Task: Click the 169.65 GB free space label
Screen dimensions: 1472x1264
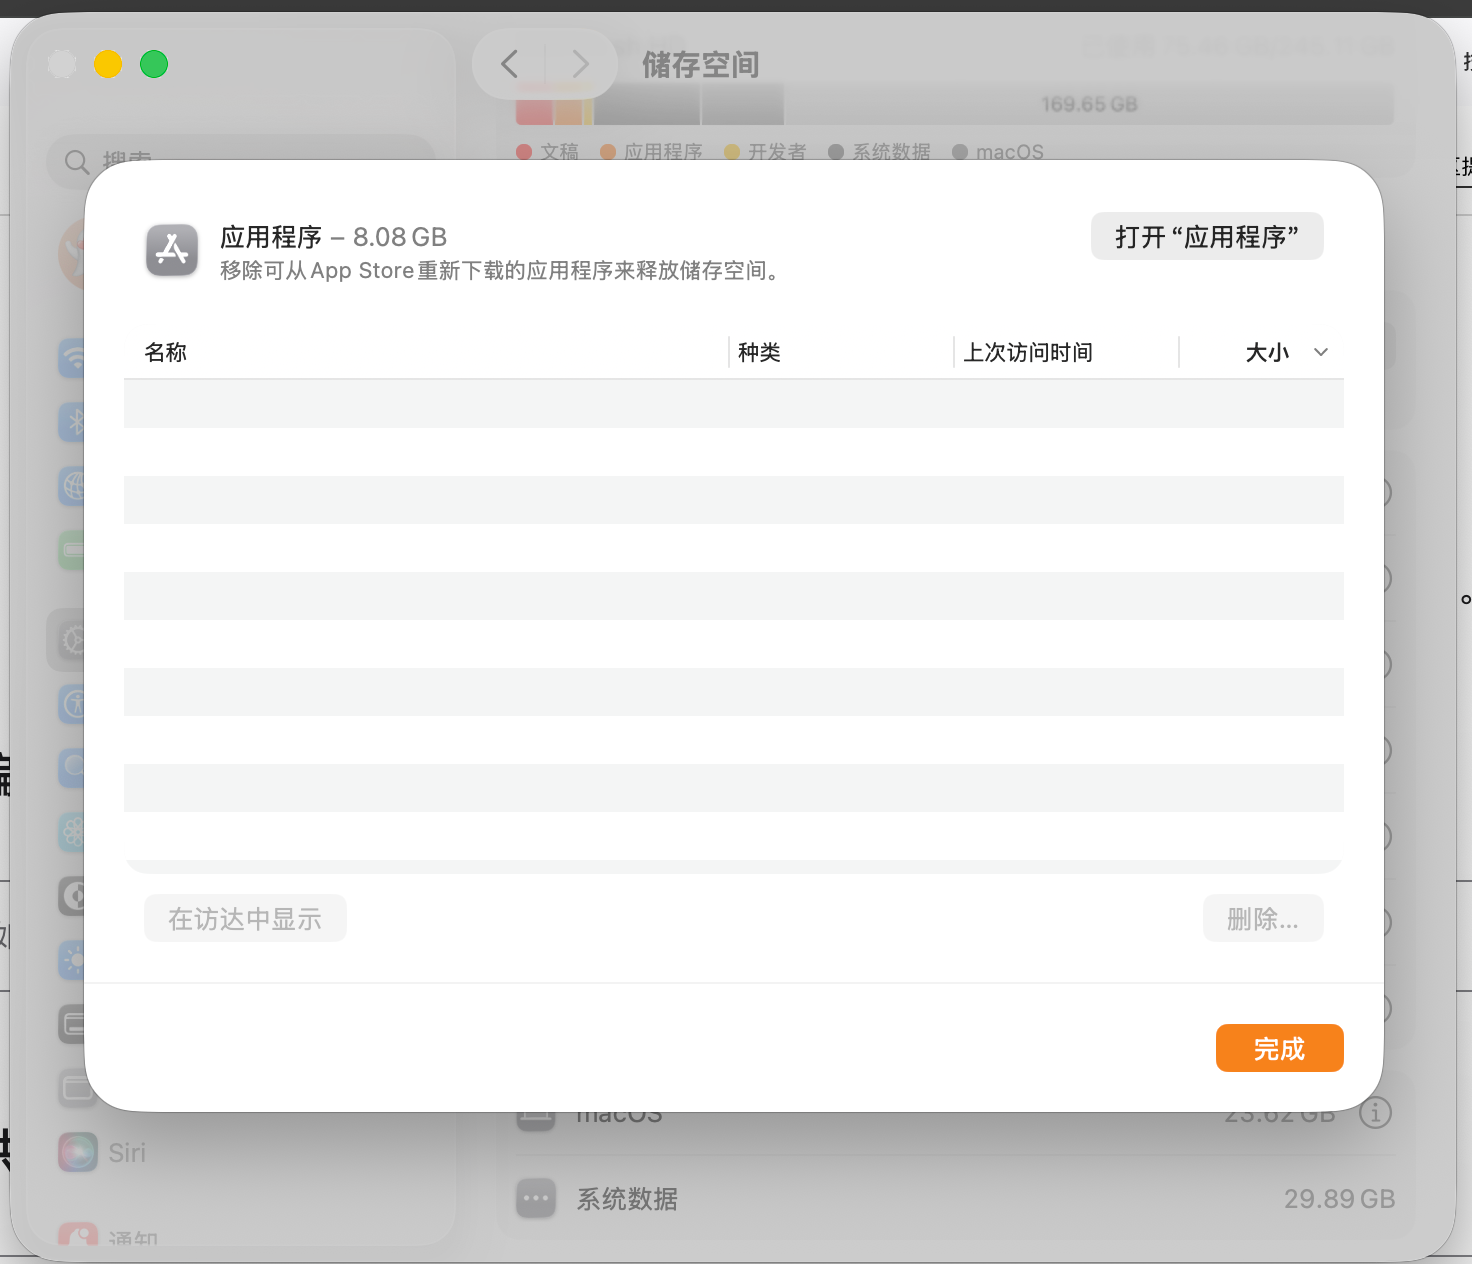Action: pos(1089,104)
